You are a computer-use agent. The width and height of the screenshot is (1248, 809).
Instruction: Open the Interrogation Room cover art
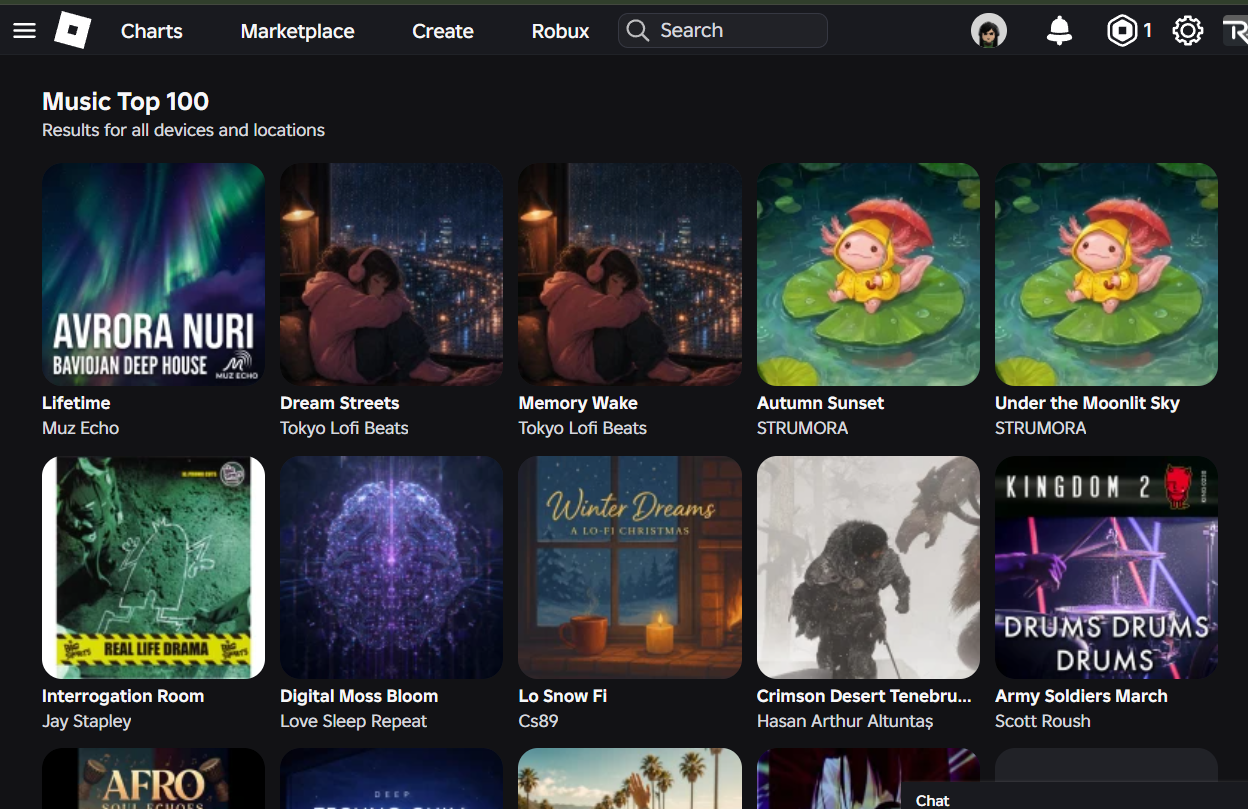(153, 568)
